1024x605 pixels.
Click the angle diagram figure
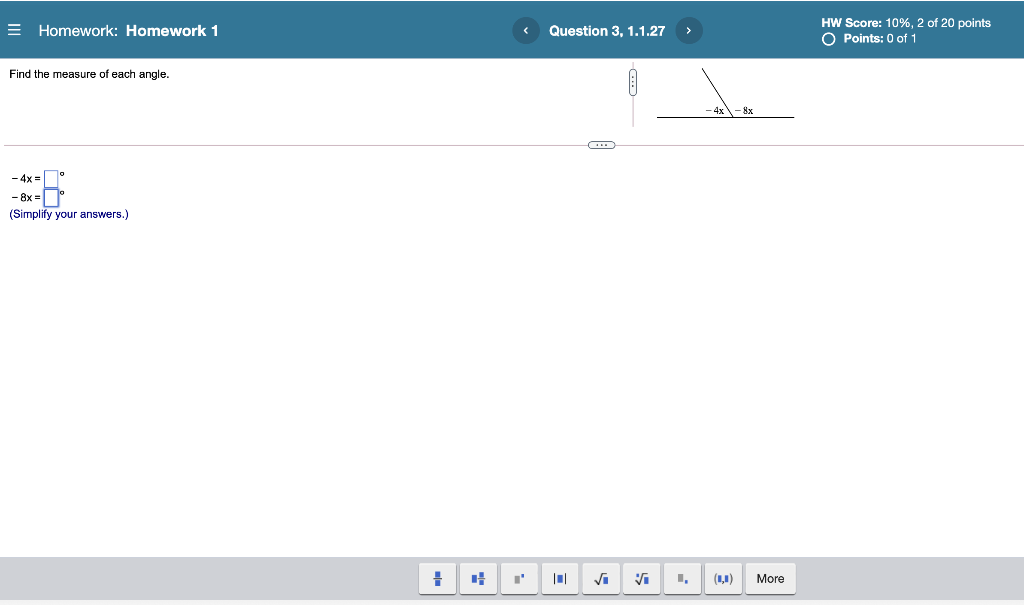point(725,93)
